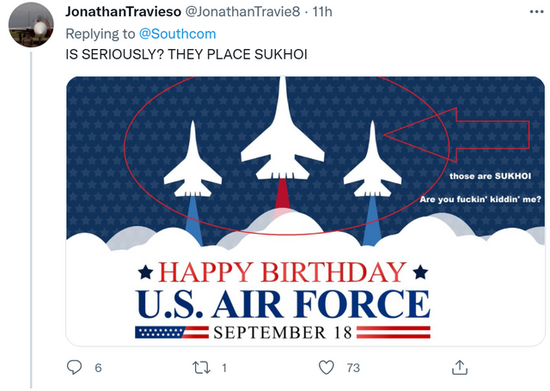The width and height of the screenshot is (550, 391).
Task: Select the 'IS SERIOUSLY? THEY PLACE SUKHOI' tweet text
Action: [x=186, y=54]
